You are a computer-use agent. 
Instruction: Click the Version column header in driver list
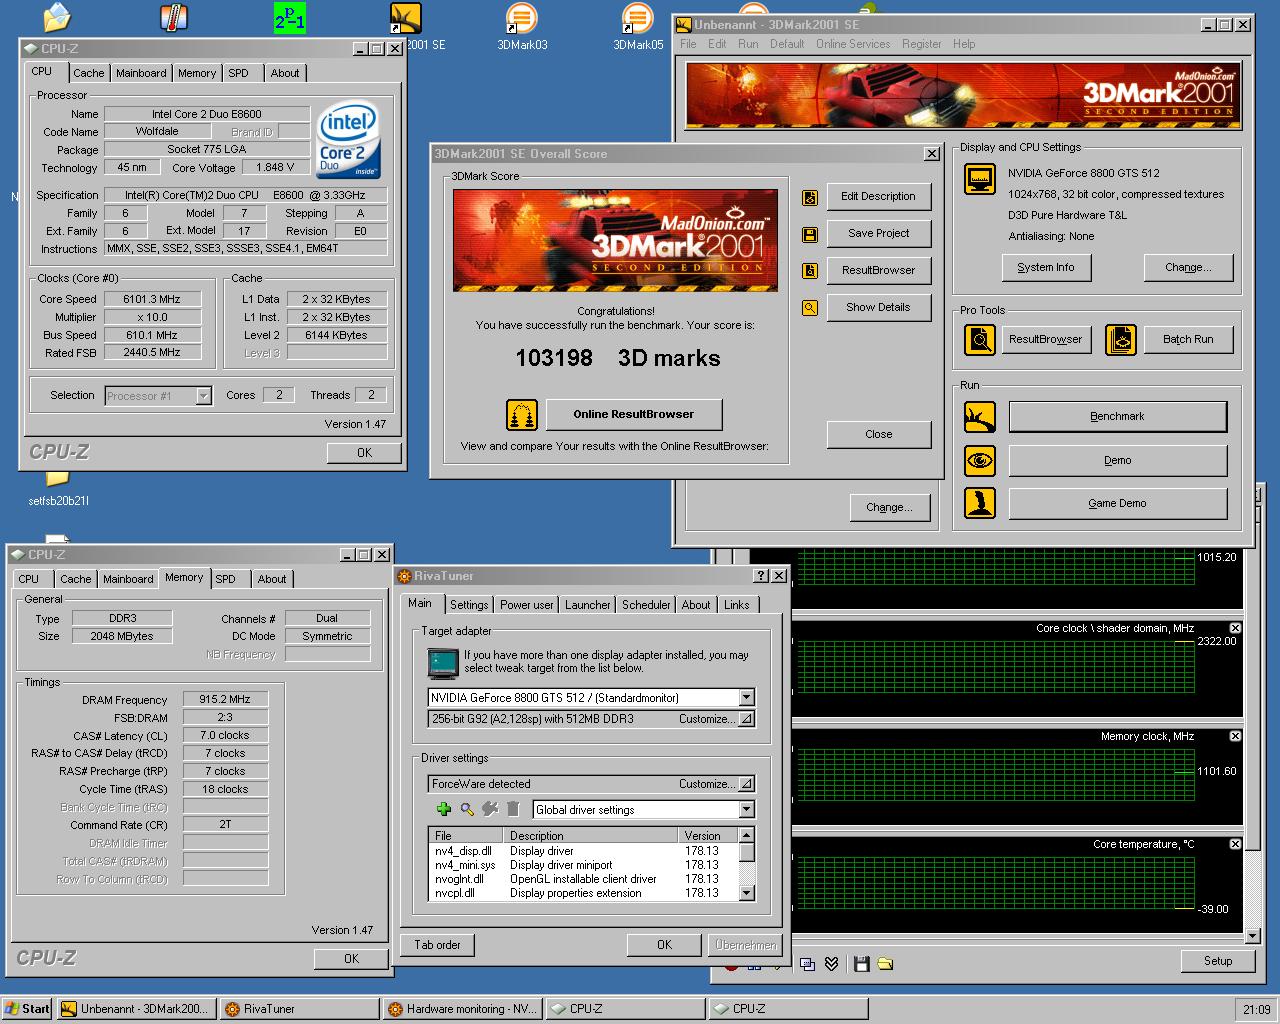pos(709,835)
